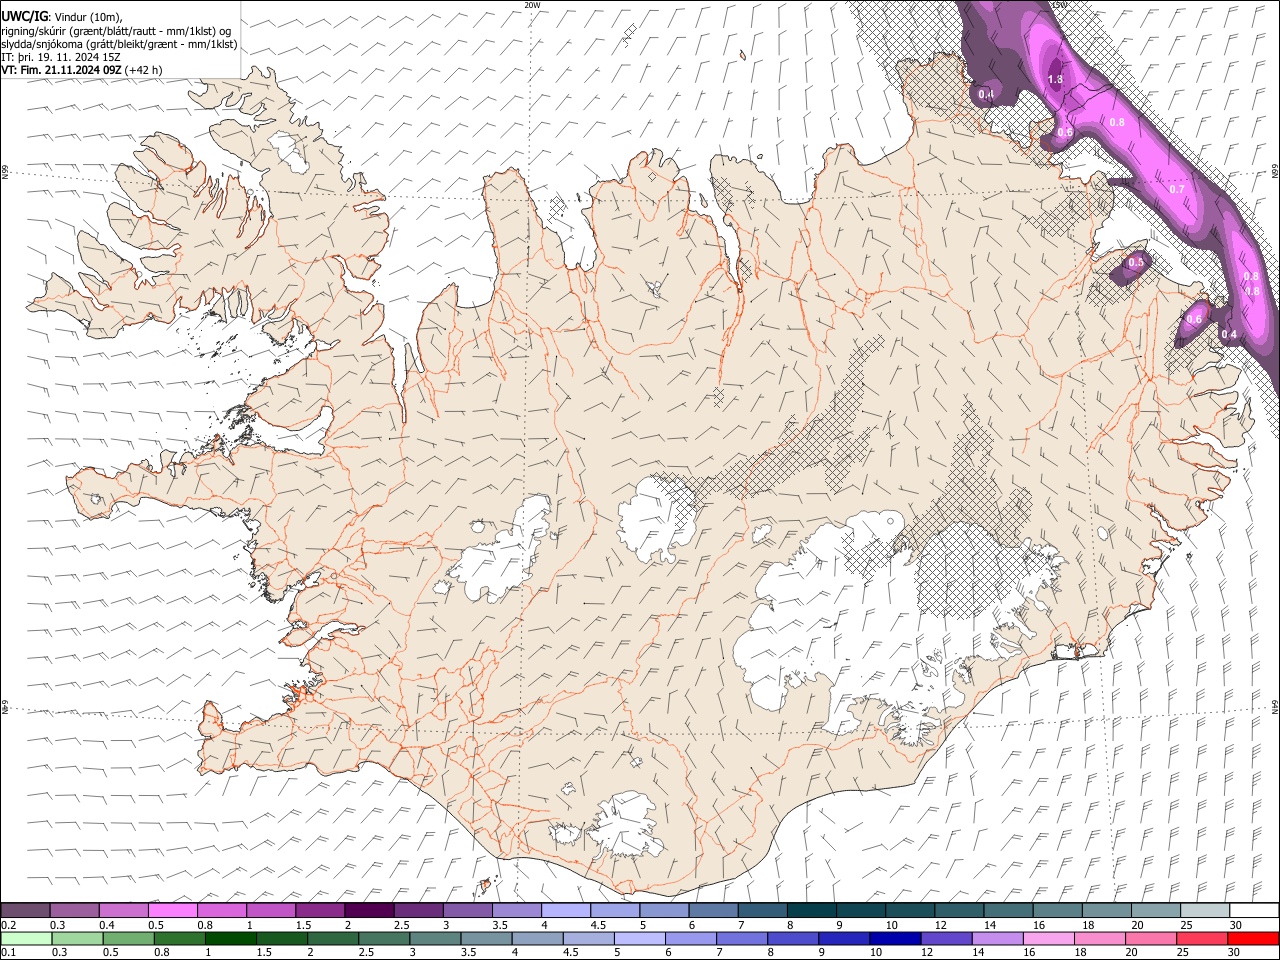The image size is (1280, 960).
Task: Click the 0.2 label under the upper legend row
Action: [x=8, y=925]
